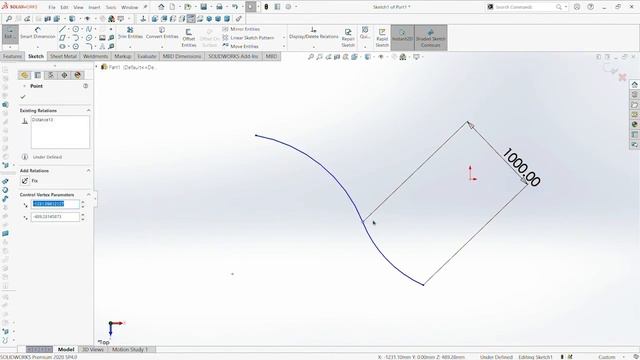Click Rapid Sketch tool
This screenshot has height=360, width=640.
(x=382, y=38)
